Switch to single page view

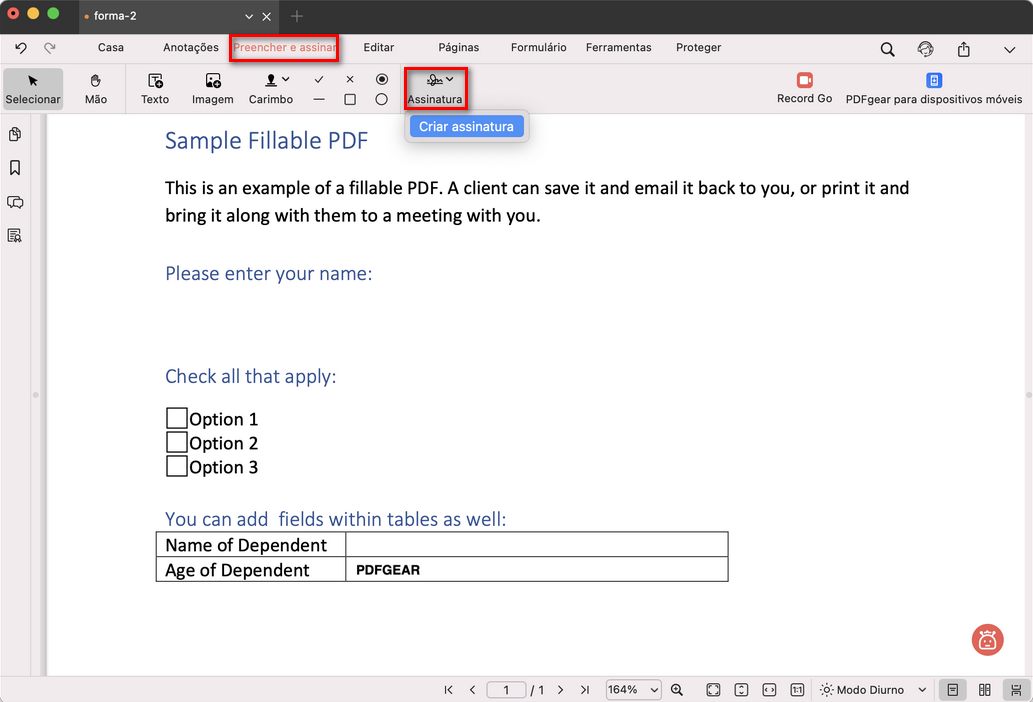pos(953,689)
